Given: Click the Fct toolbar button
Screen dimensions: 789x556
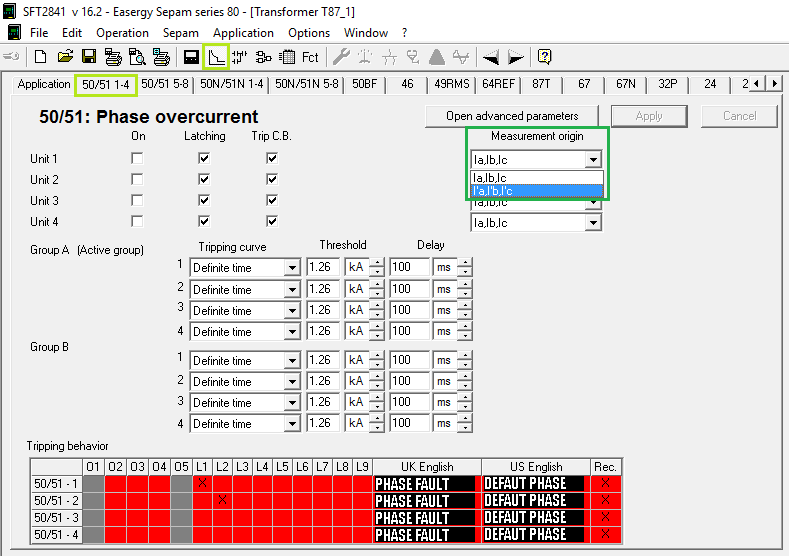Looking at the screenshot, I should point(310,57).
